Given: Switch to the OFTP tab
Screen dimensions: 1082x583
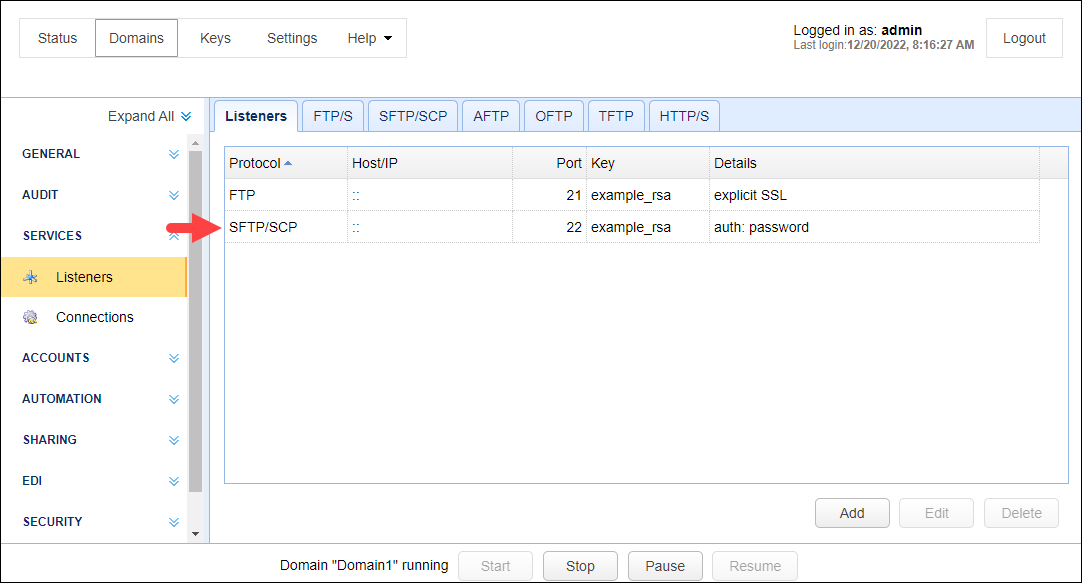Looking at the screenshot, I should 554,116.
